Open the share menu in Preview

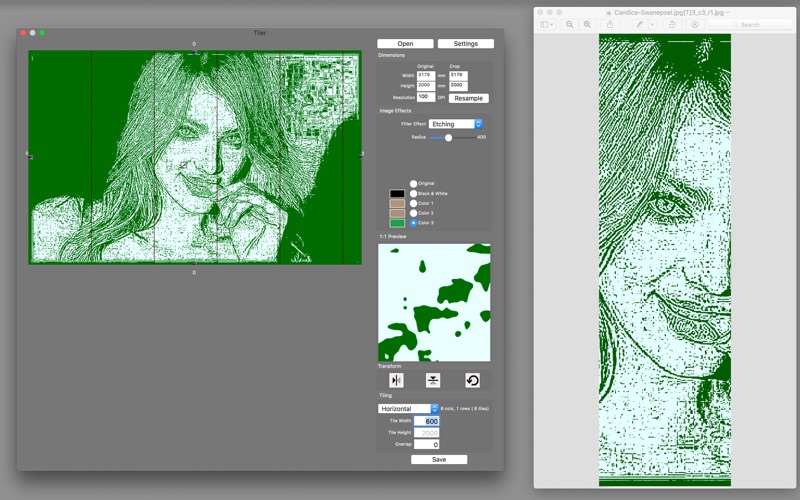click(610, 24)
